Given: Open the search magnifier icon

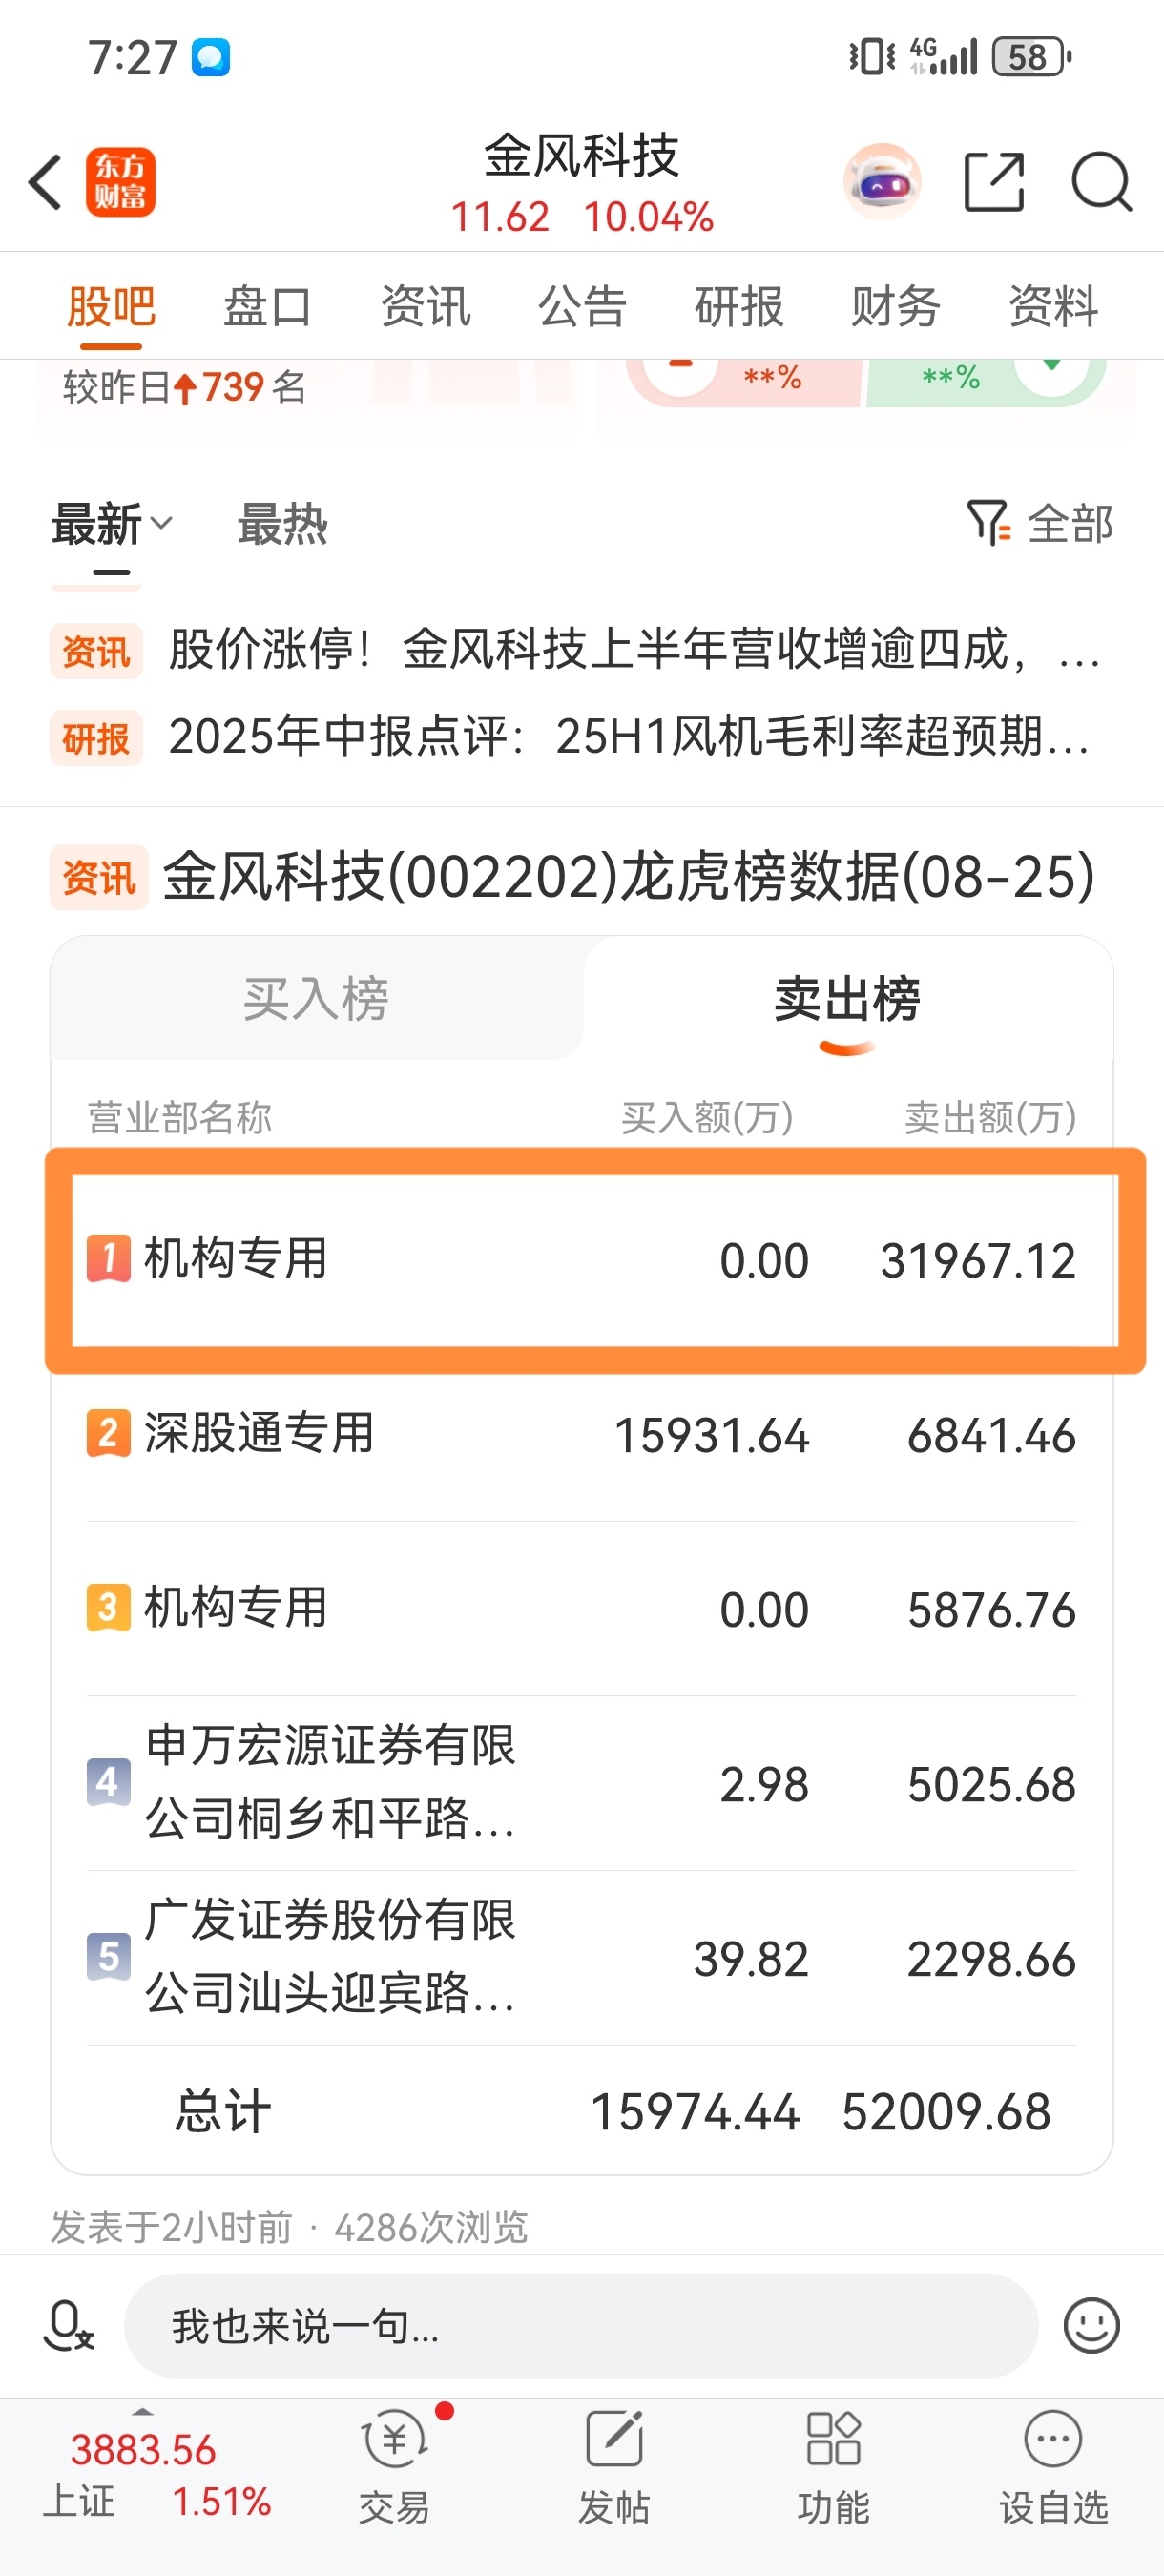Looking at the screenshot, I should [x=1101, y=182].
